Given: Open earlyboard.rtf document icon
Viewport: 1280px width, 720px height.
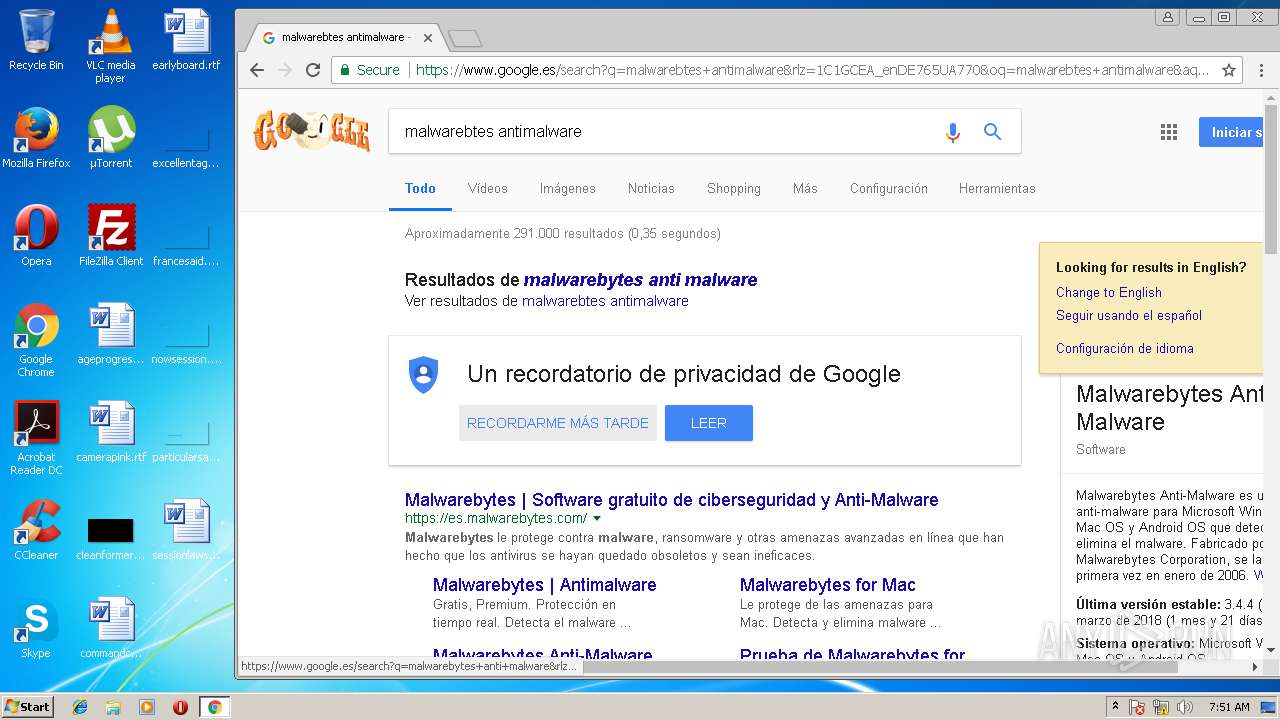Looking at the screenshot, I should [x=186, y=40].
